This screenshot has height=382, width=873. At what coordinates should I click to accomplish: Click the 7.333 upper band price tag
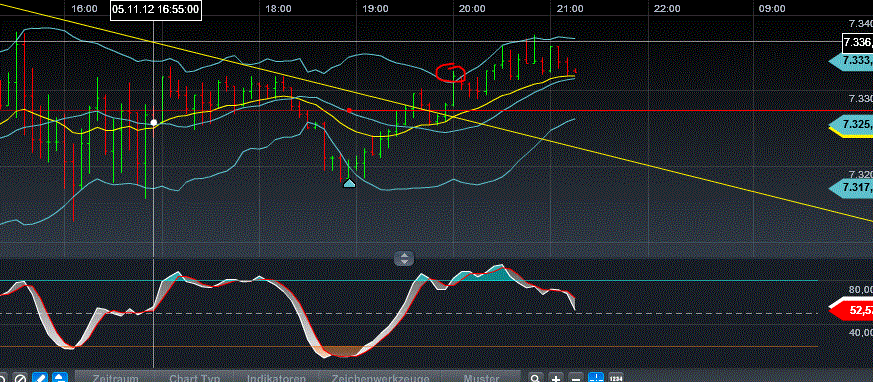[852, 61]
